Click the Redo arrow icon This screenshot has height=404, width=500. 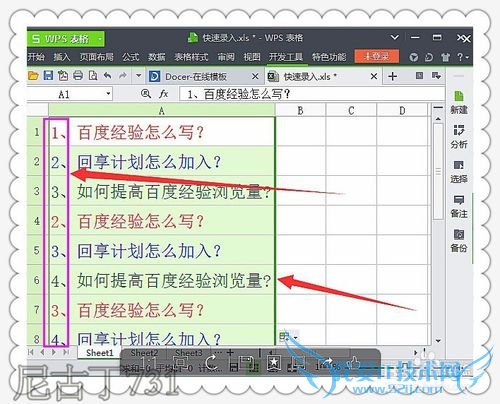point(123,76)
